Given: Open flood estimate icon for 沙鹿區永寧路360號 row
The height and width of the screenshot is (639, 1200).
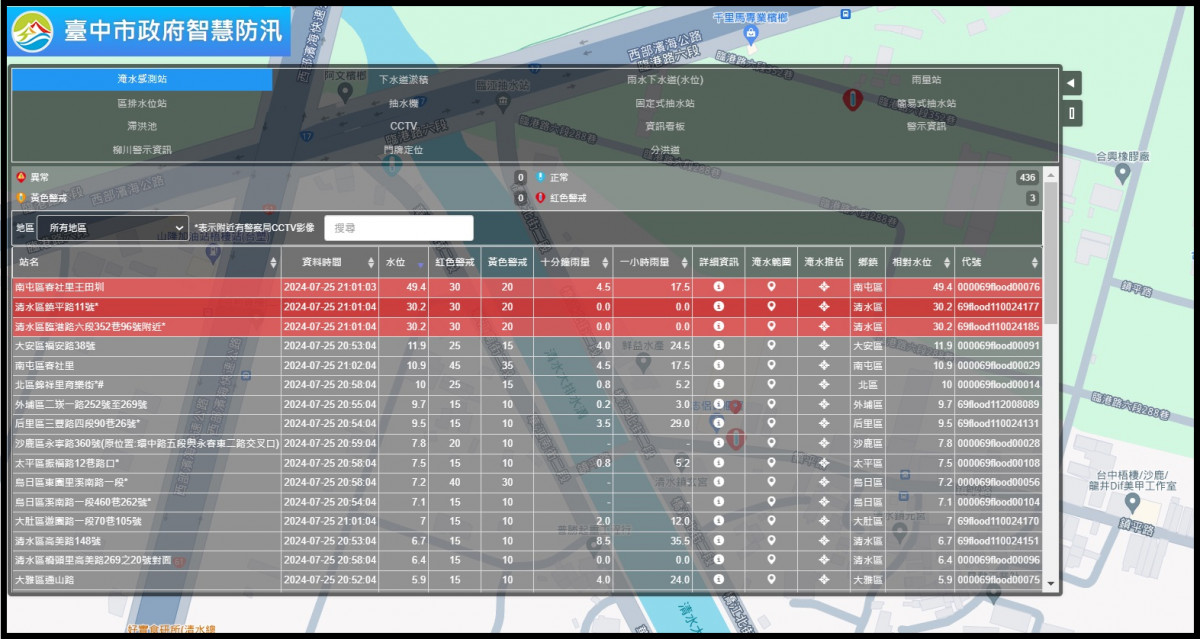Looking at the screenshot, I should pyautogui.click(x=824, y=443).
